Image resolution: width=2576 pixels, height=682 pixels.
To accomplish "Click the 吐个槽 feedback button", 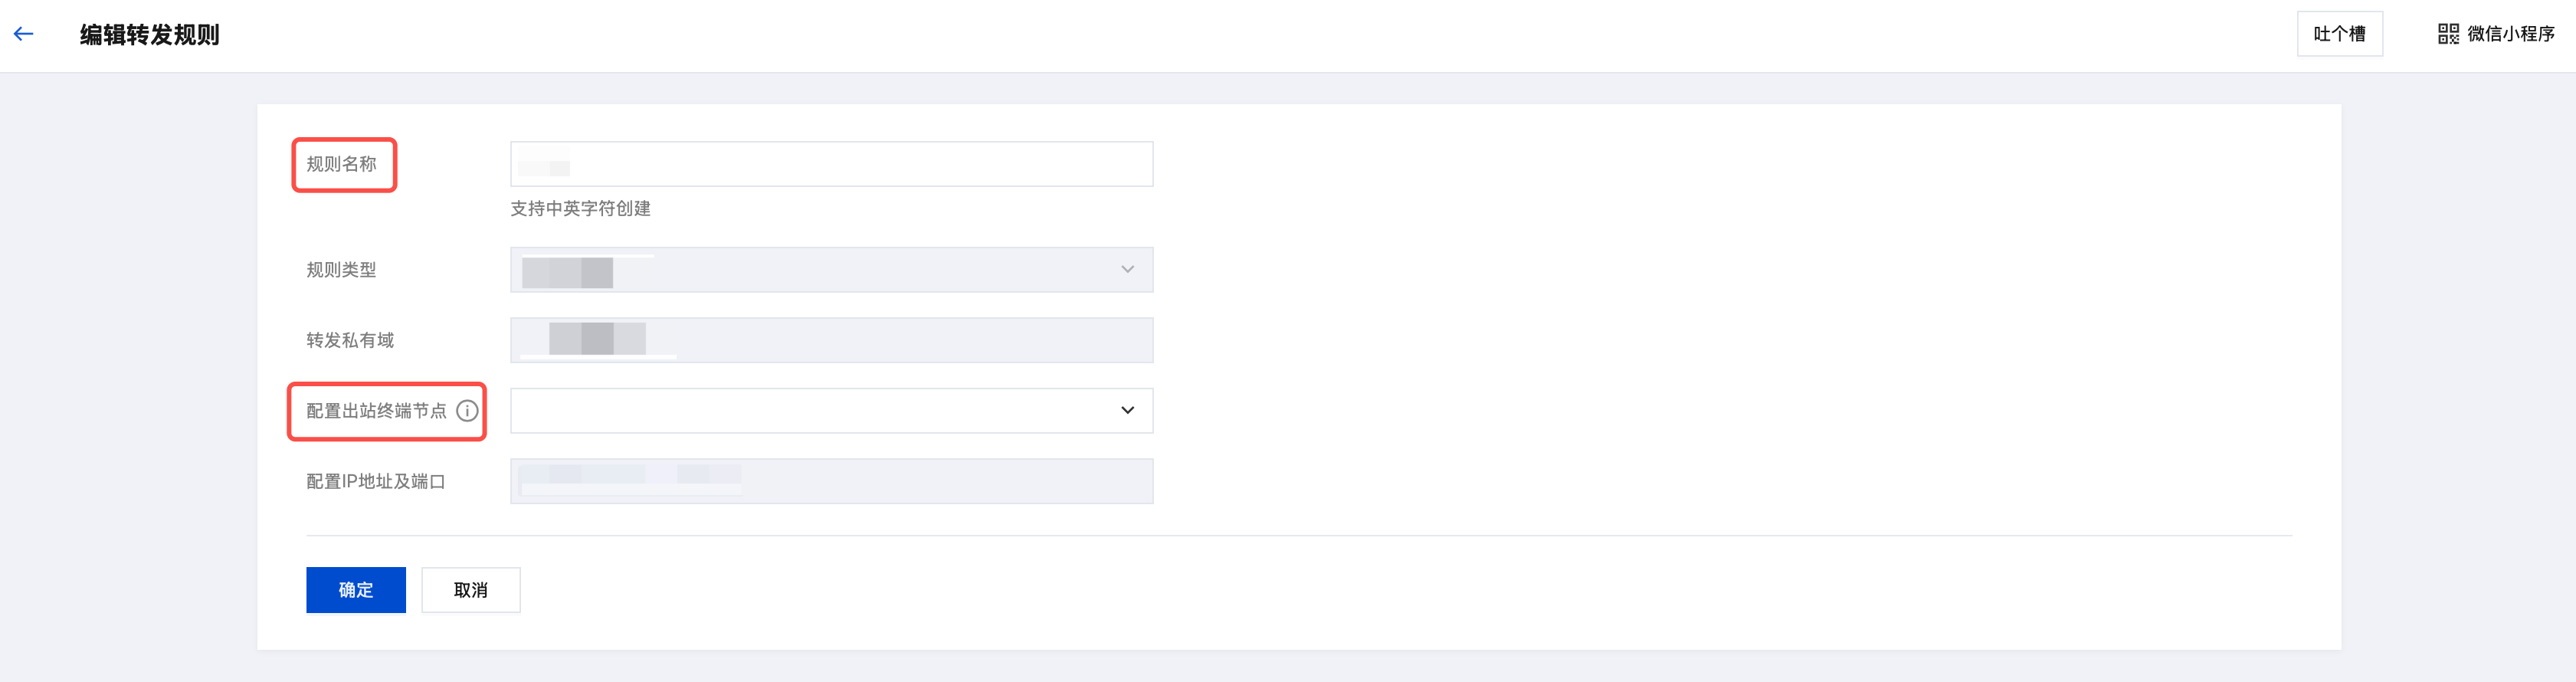I will coord(2339,34).
